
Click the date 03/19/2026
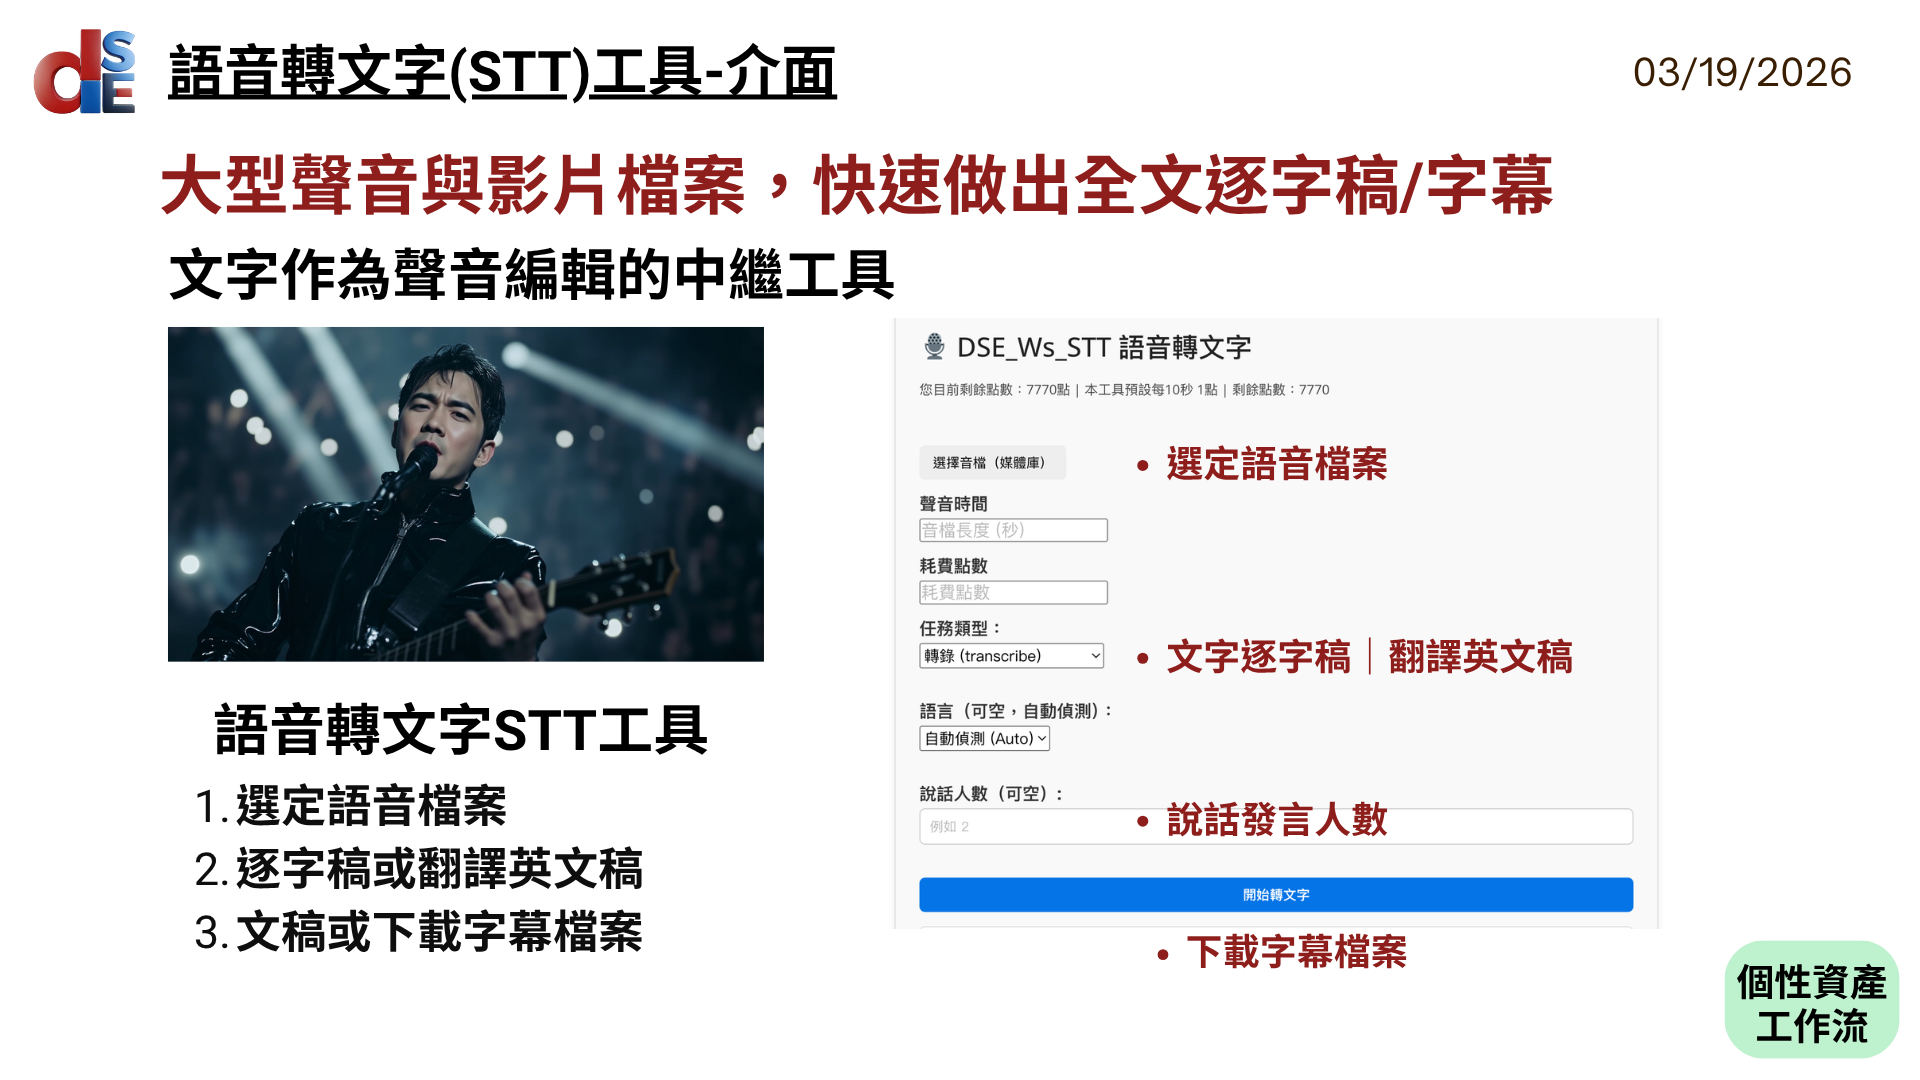[1742, 72]
